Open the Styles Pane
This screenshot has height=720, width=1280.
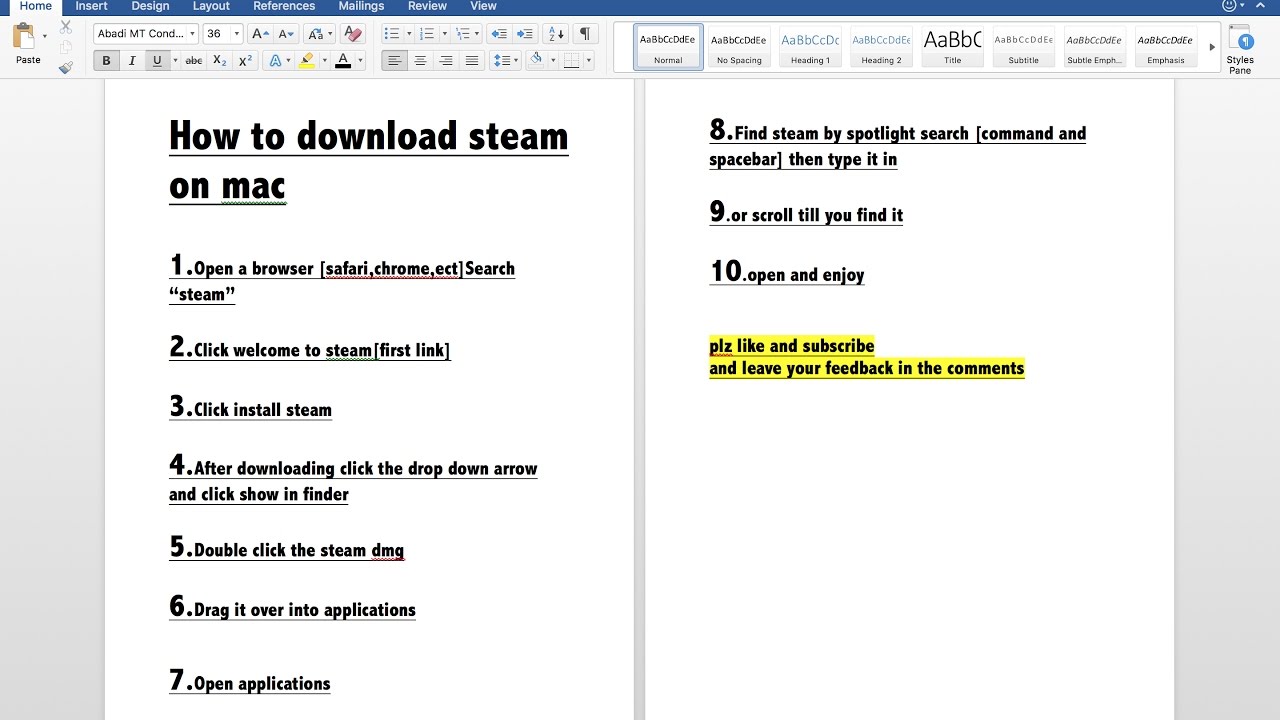[x=1240, y=50]
